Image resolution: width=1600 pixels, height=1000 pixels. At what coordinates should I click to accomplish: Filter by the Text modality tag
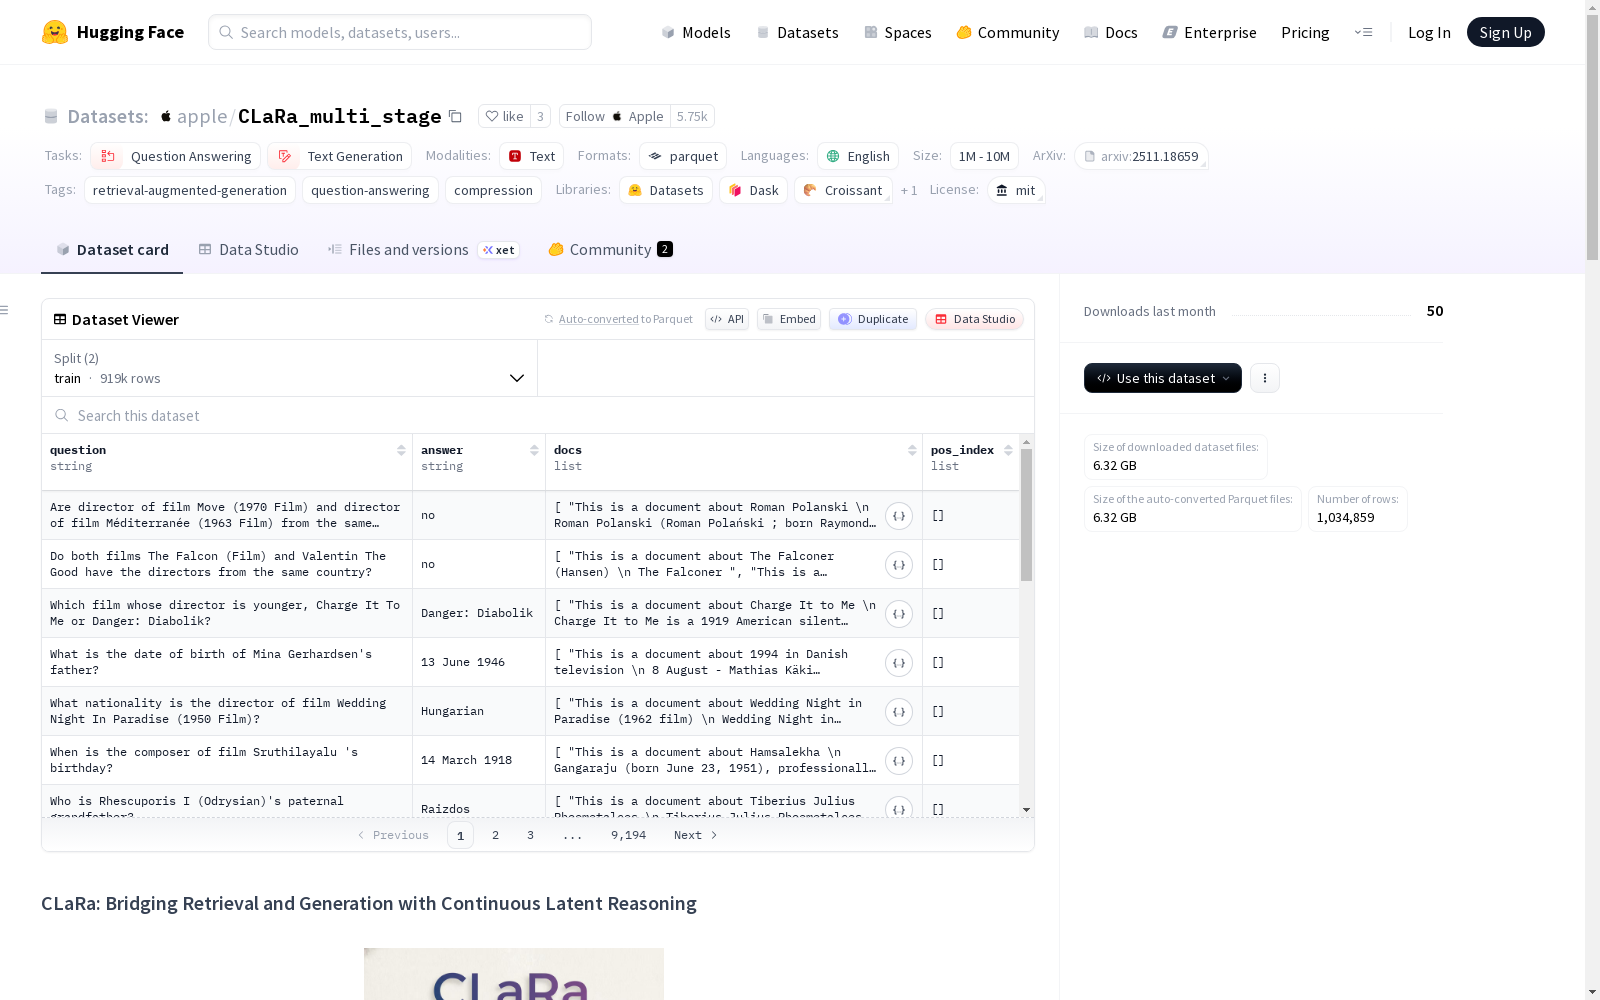pyautogui.click(x=532, y=156)
